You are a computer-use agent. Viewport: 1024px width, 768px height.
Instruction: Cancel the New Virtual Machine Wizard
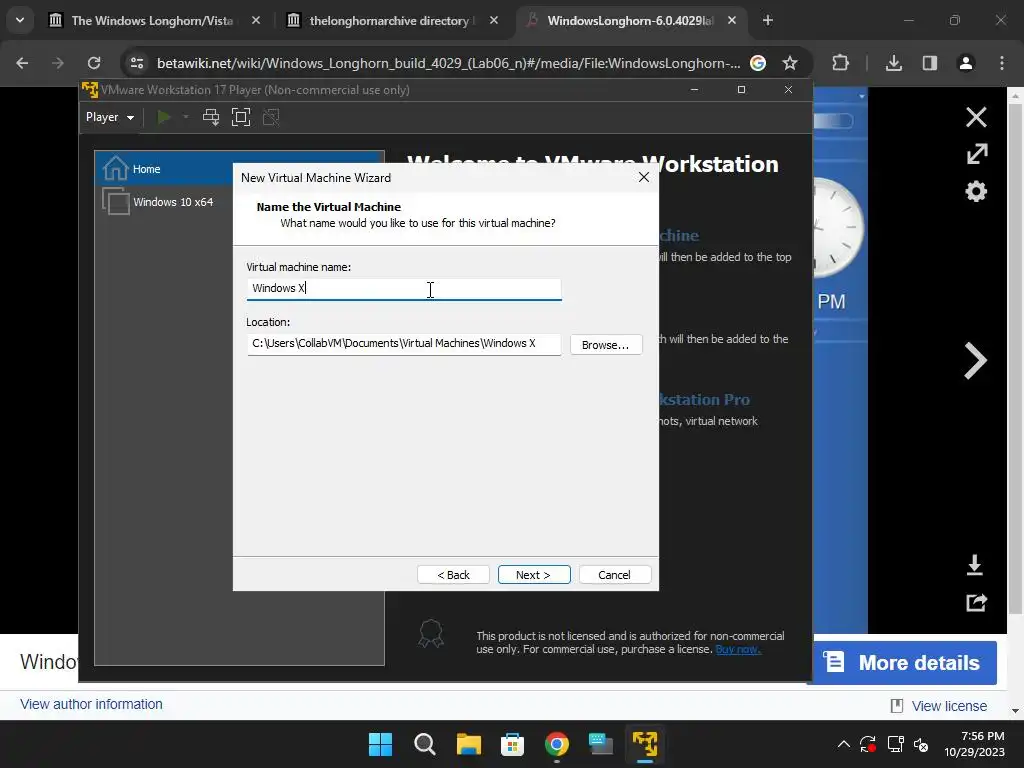(615, 575)
